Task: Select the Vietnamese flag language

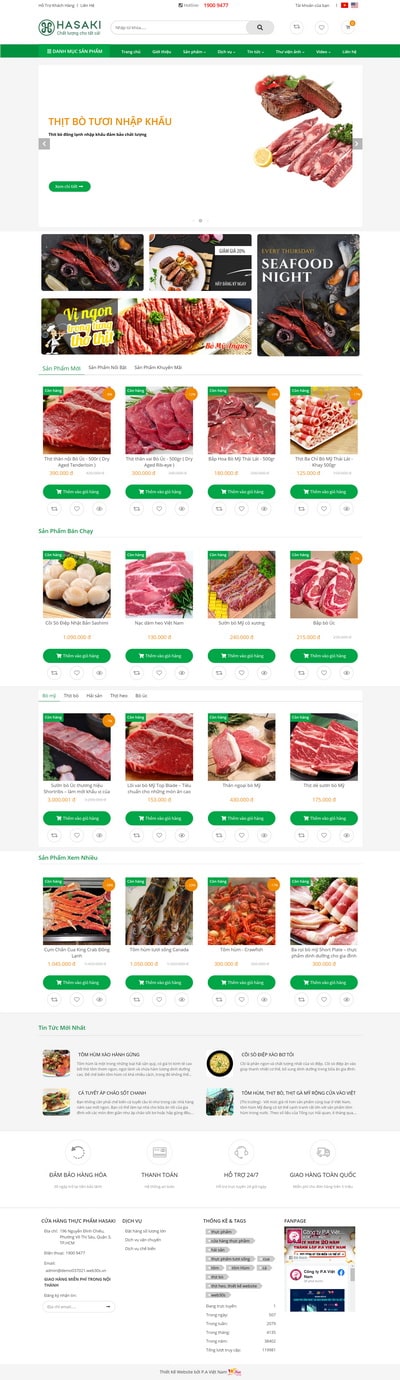Action: click(x=345, y=5)
